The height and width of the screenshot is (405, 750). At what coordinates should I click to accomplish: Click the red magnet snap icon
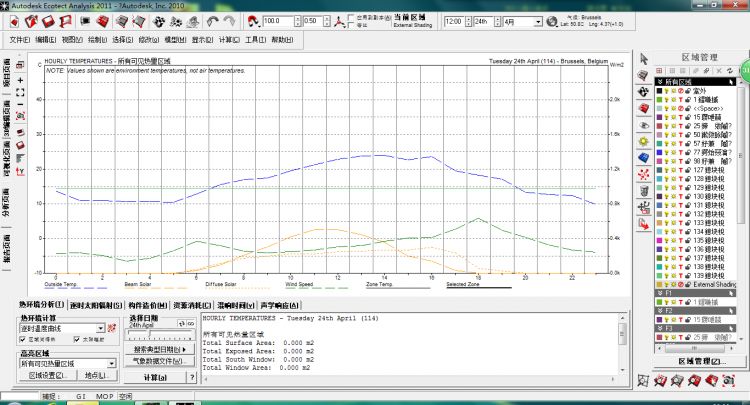click(x=253, y=22)
